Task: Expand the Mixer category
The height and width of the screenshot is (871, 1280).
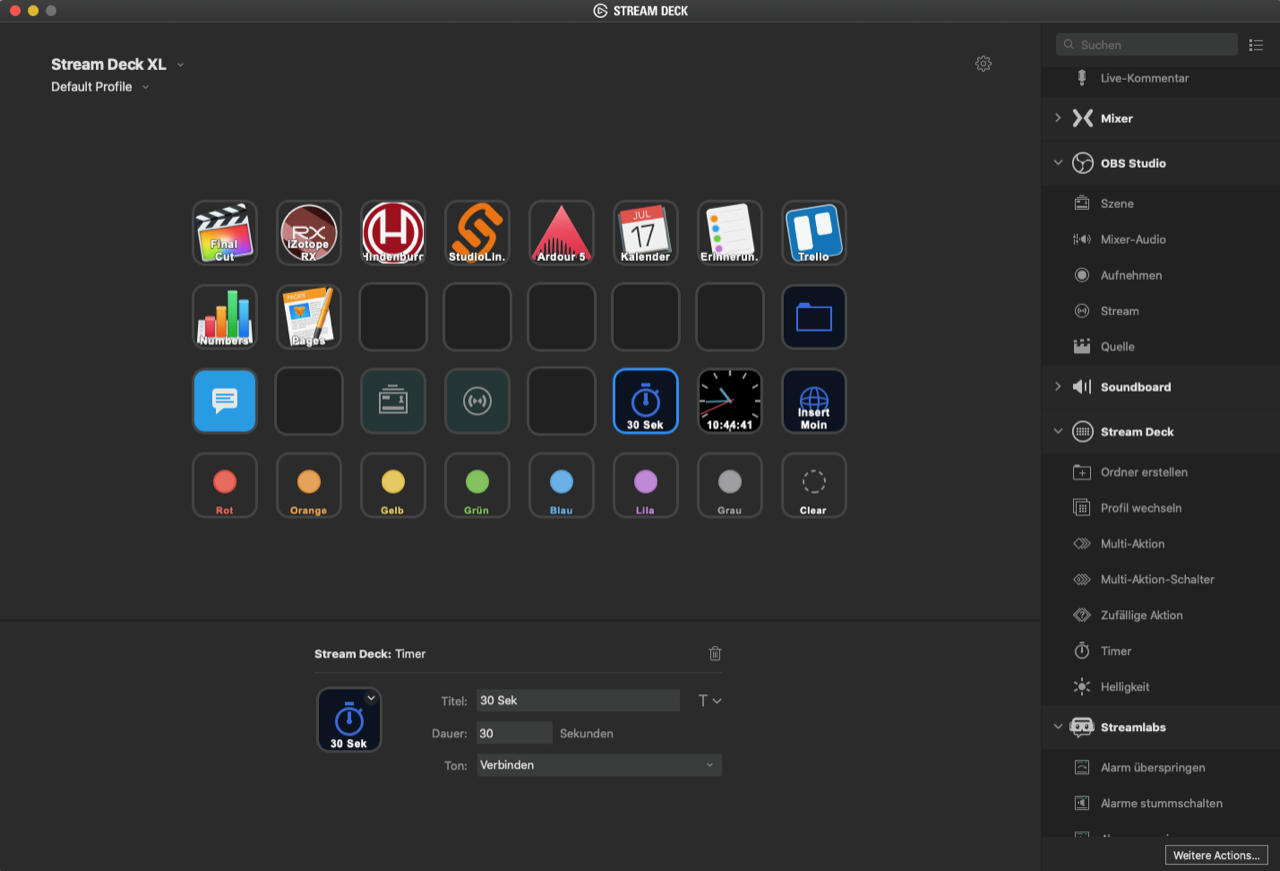Action: 1058,118
